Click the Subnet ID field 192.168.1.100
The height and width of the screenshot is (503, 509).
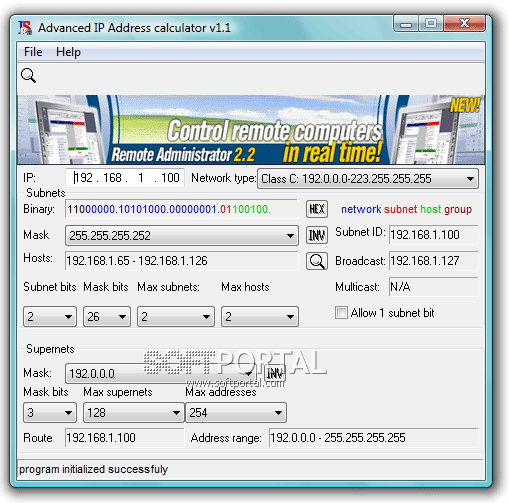(x=434, y=235)
